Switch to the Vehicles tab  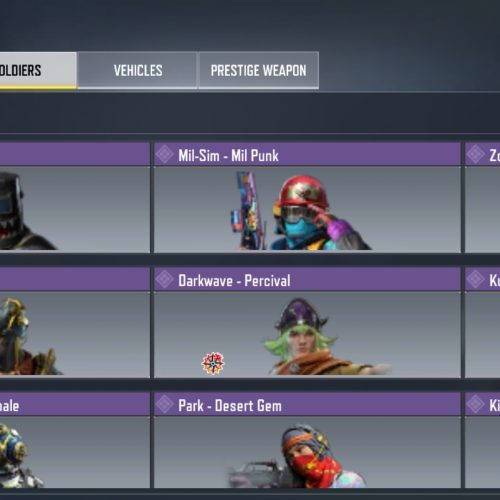137,70
